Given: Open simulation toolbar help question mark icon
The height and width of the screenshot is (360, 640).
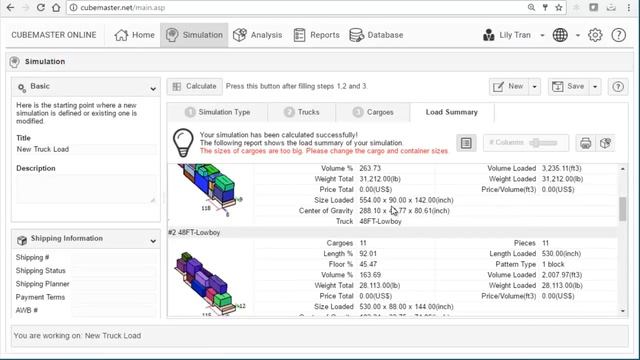Looking at the screenshot, I should point(618,87).
